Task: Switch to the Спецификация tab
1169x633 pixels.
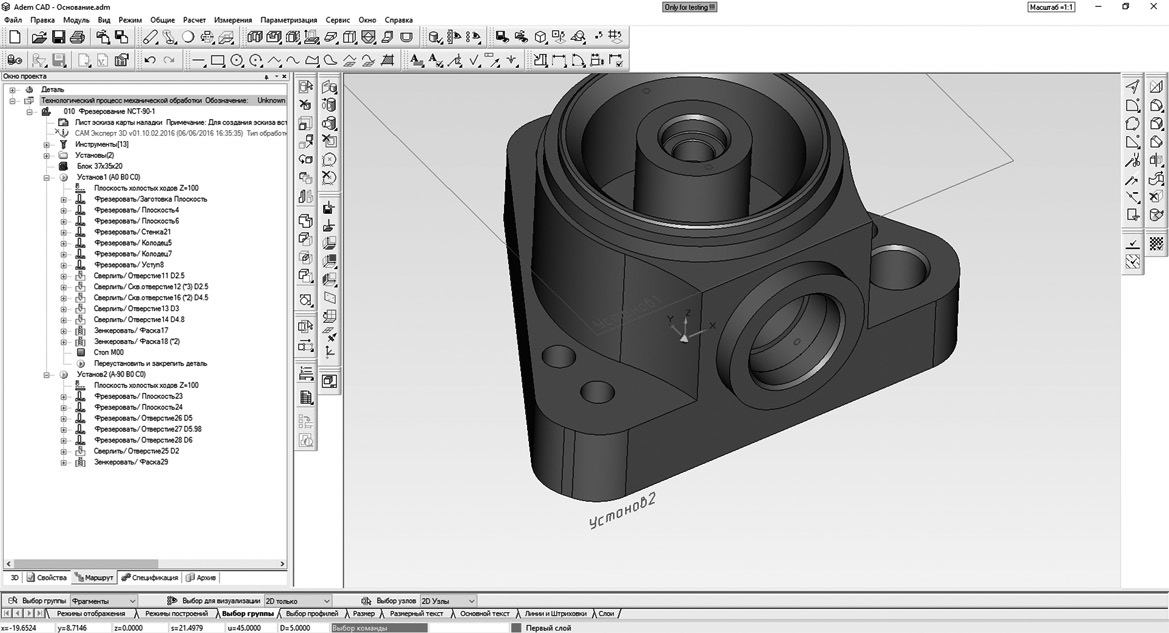Action: 150,577
